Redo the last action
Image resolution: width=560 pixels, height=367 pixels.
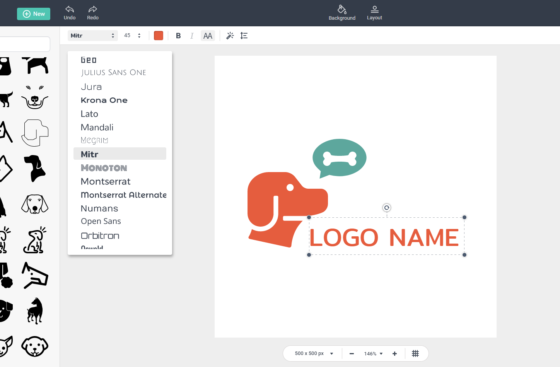(x=92, y=12)
